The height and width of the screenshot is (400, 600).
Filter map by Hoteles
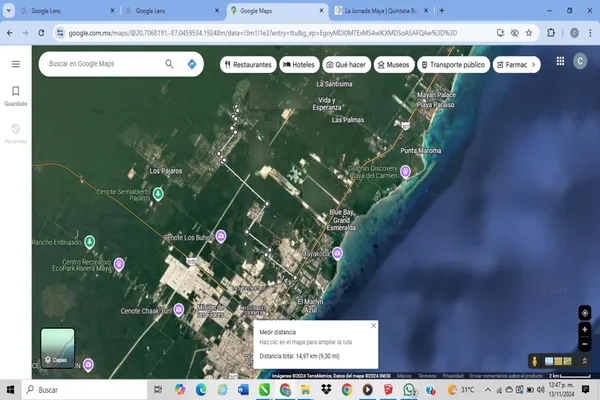(x=299, y=64)
